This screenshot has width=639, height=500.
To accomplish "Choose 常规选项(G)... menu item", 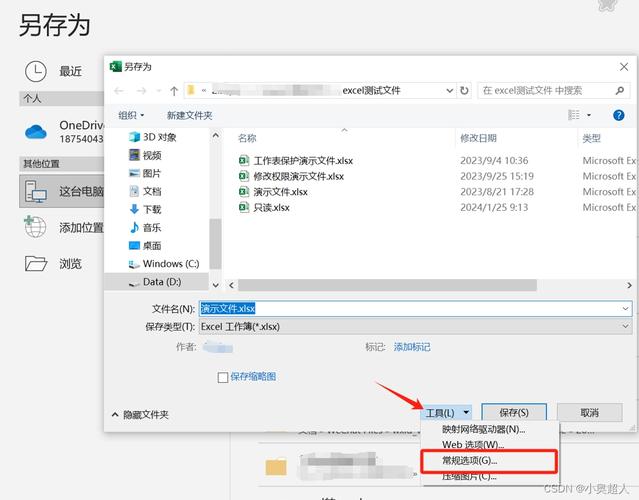I will [488, 461].
